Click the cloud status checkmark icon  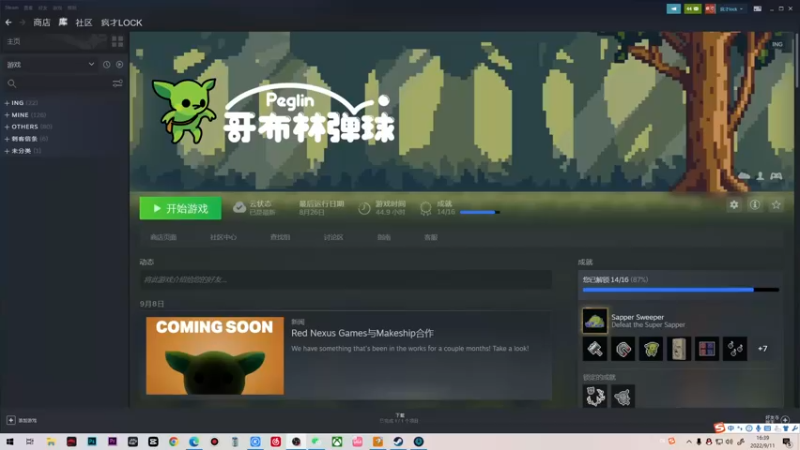coord(239,208)
